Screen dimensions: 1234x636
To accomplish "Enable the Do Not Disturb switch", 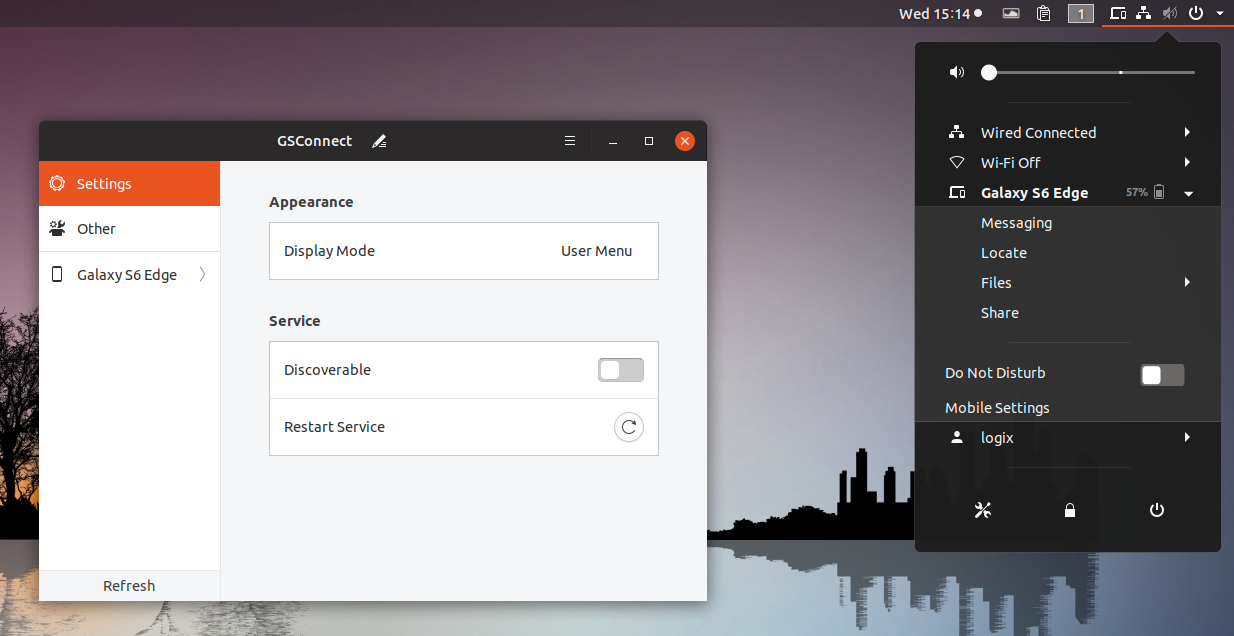I will (1162, 375).
